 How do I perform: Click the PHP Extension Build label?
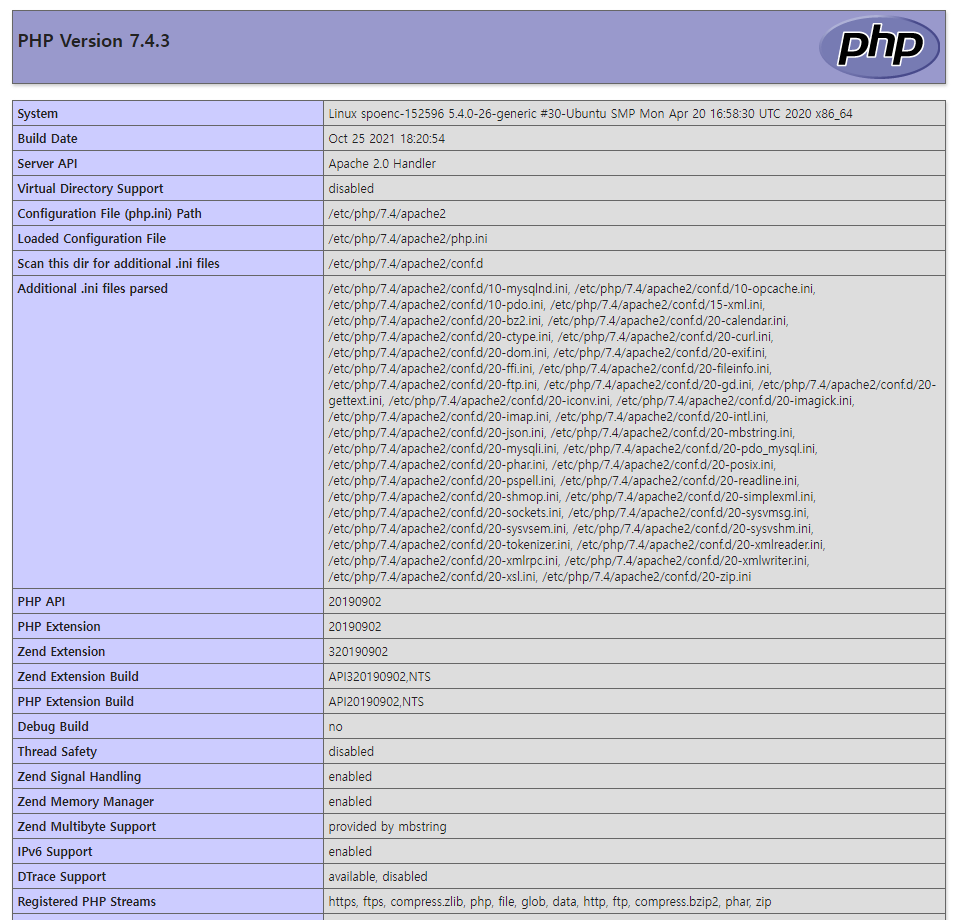tap(75, 702)
